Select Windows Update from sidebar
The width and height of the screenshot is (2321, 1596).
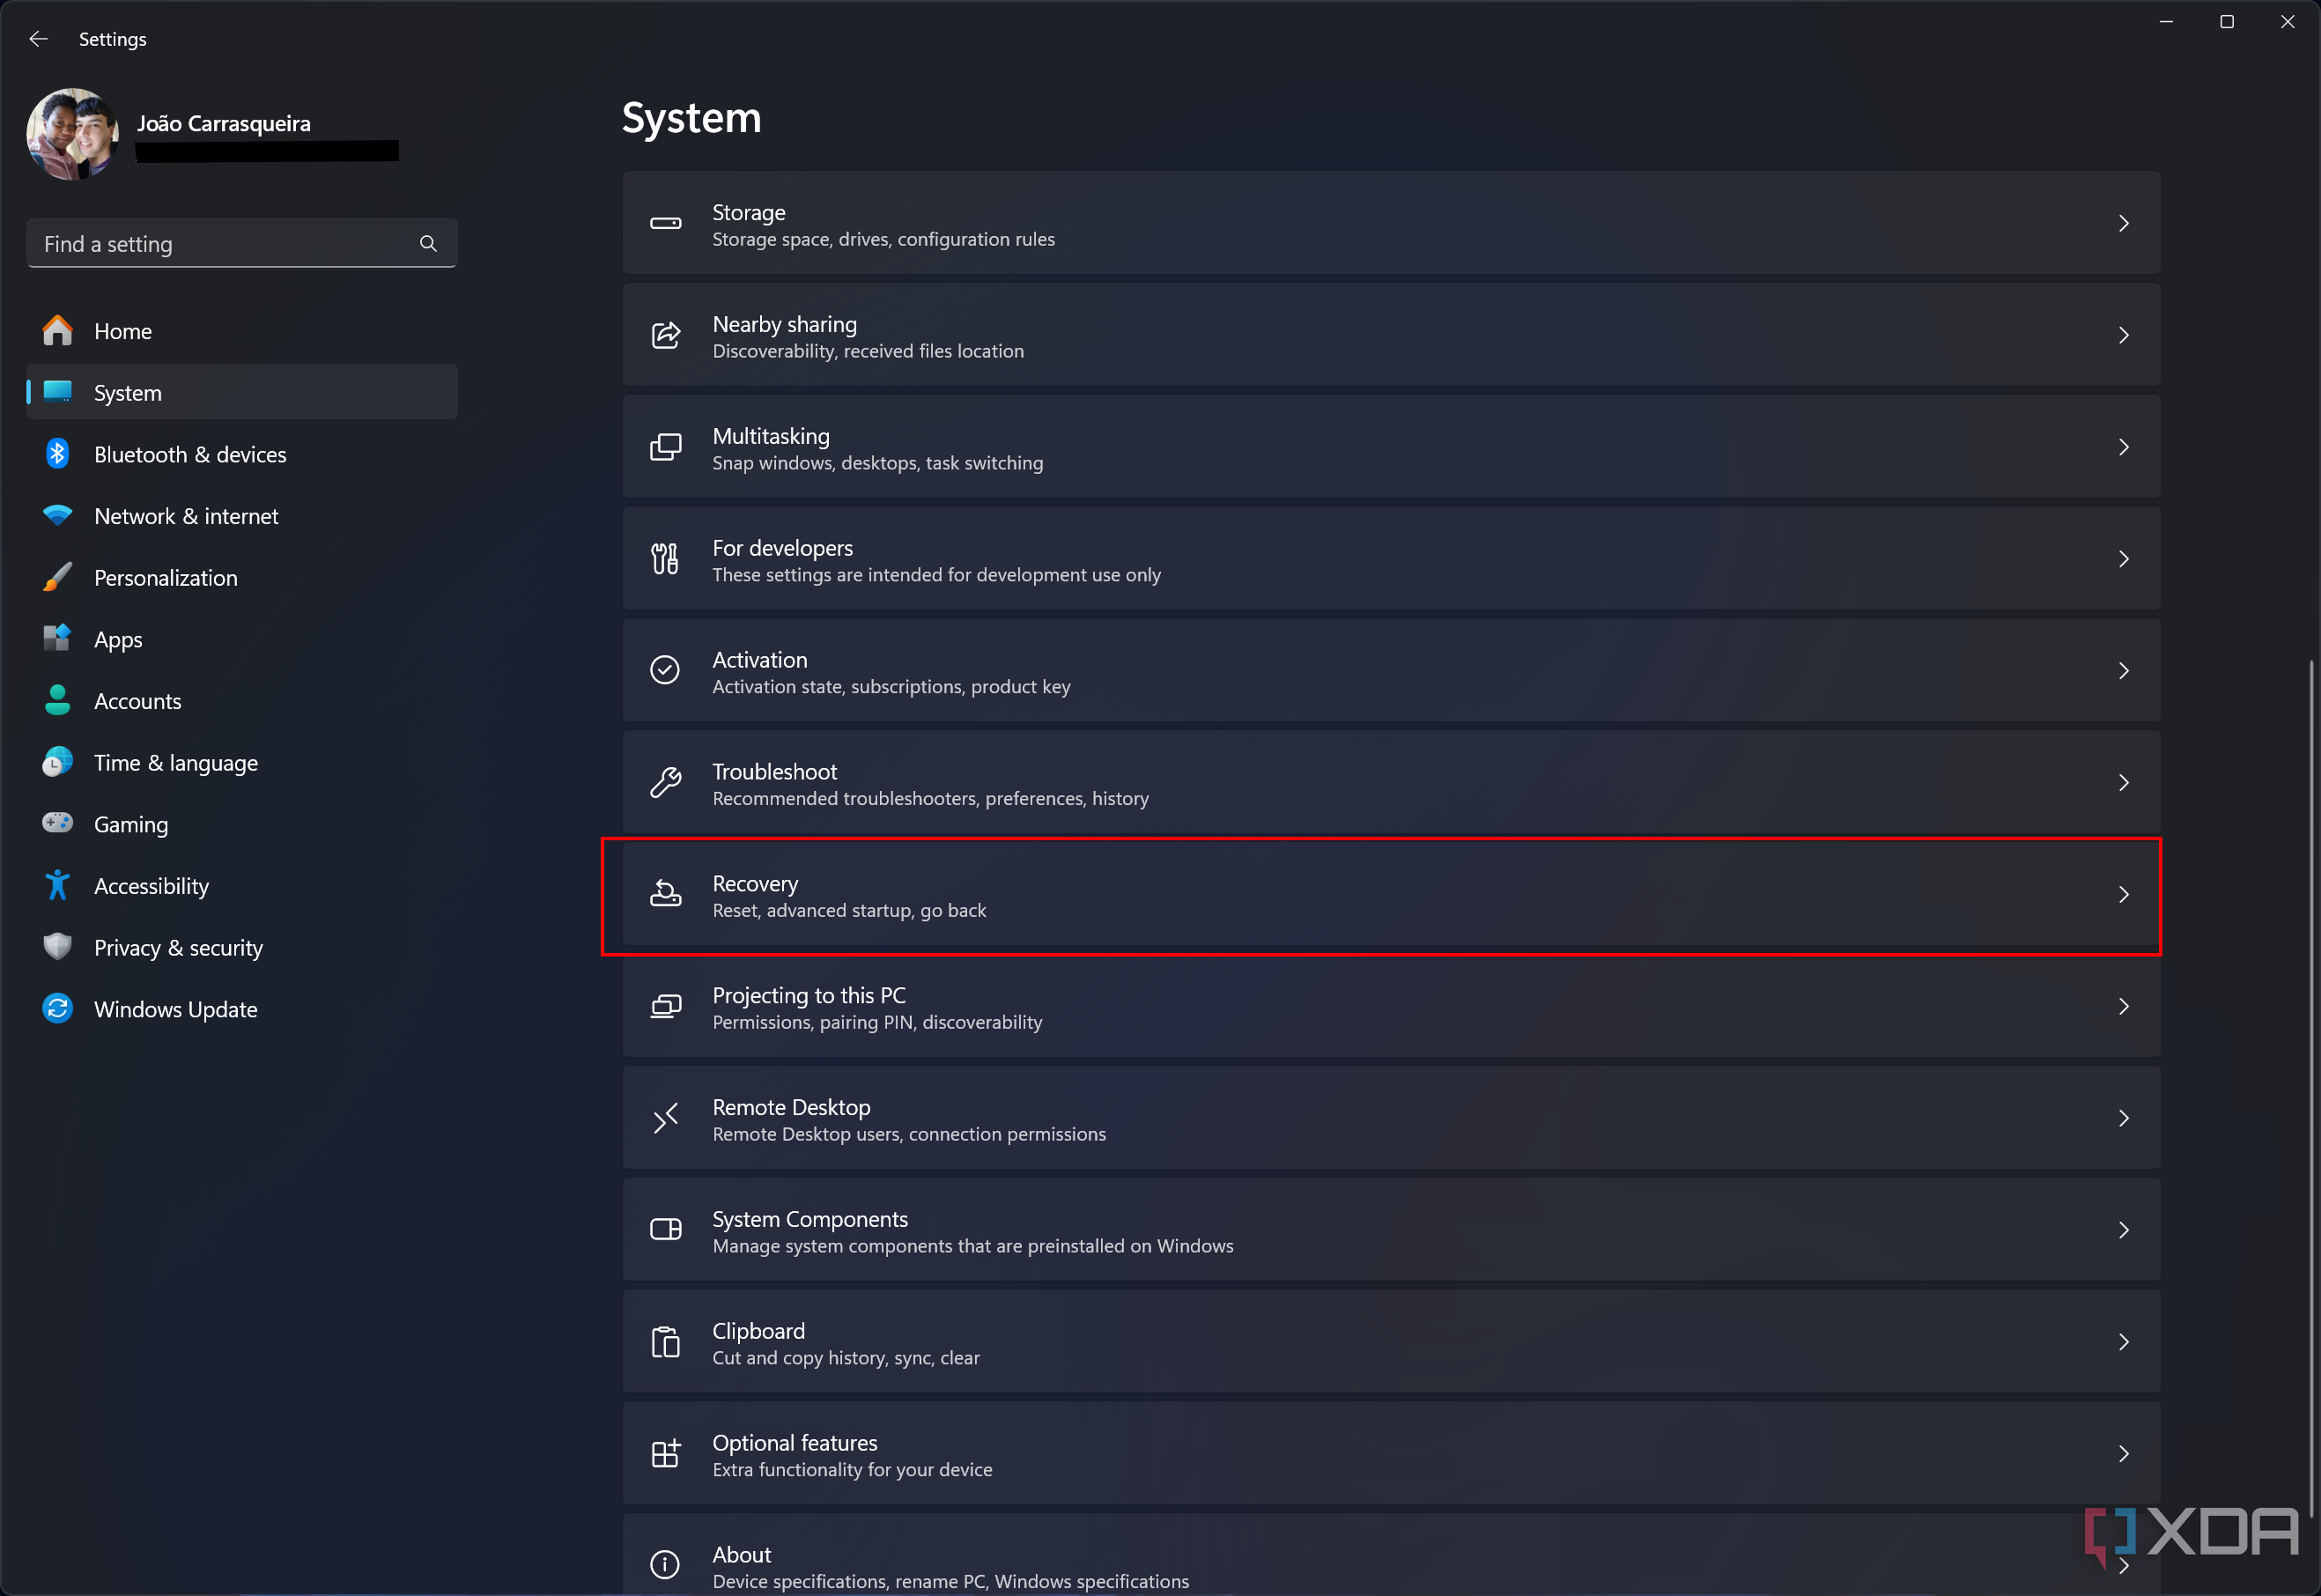pos(174,1009)
